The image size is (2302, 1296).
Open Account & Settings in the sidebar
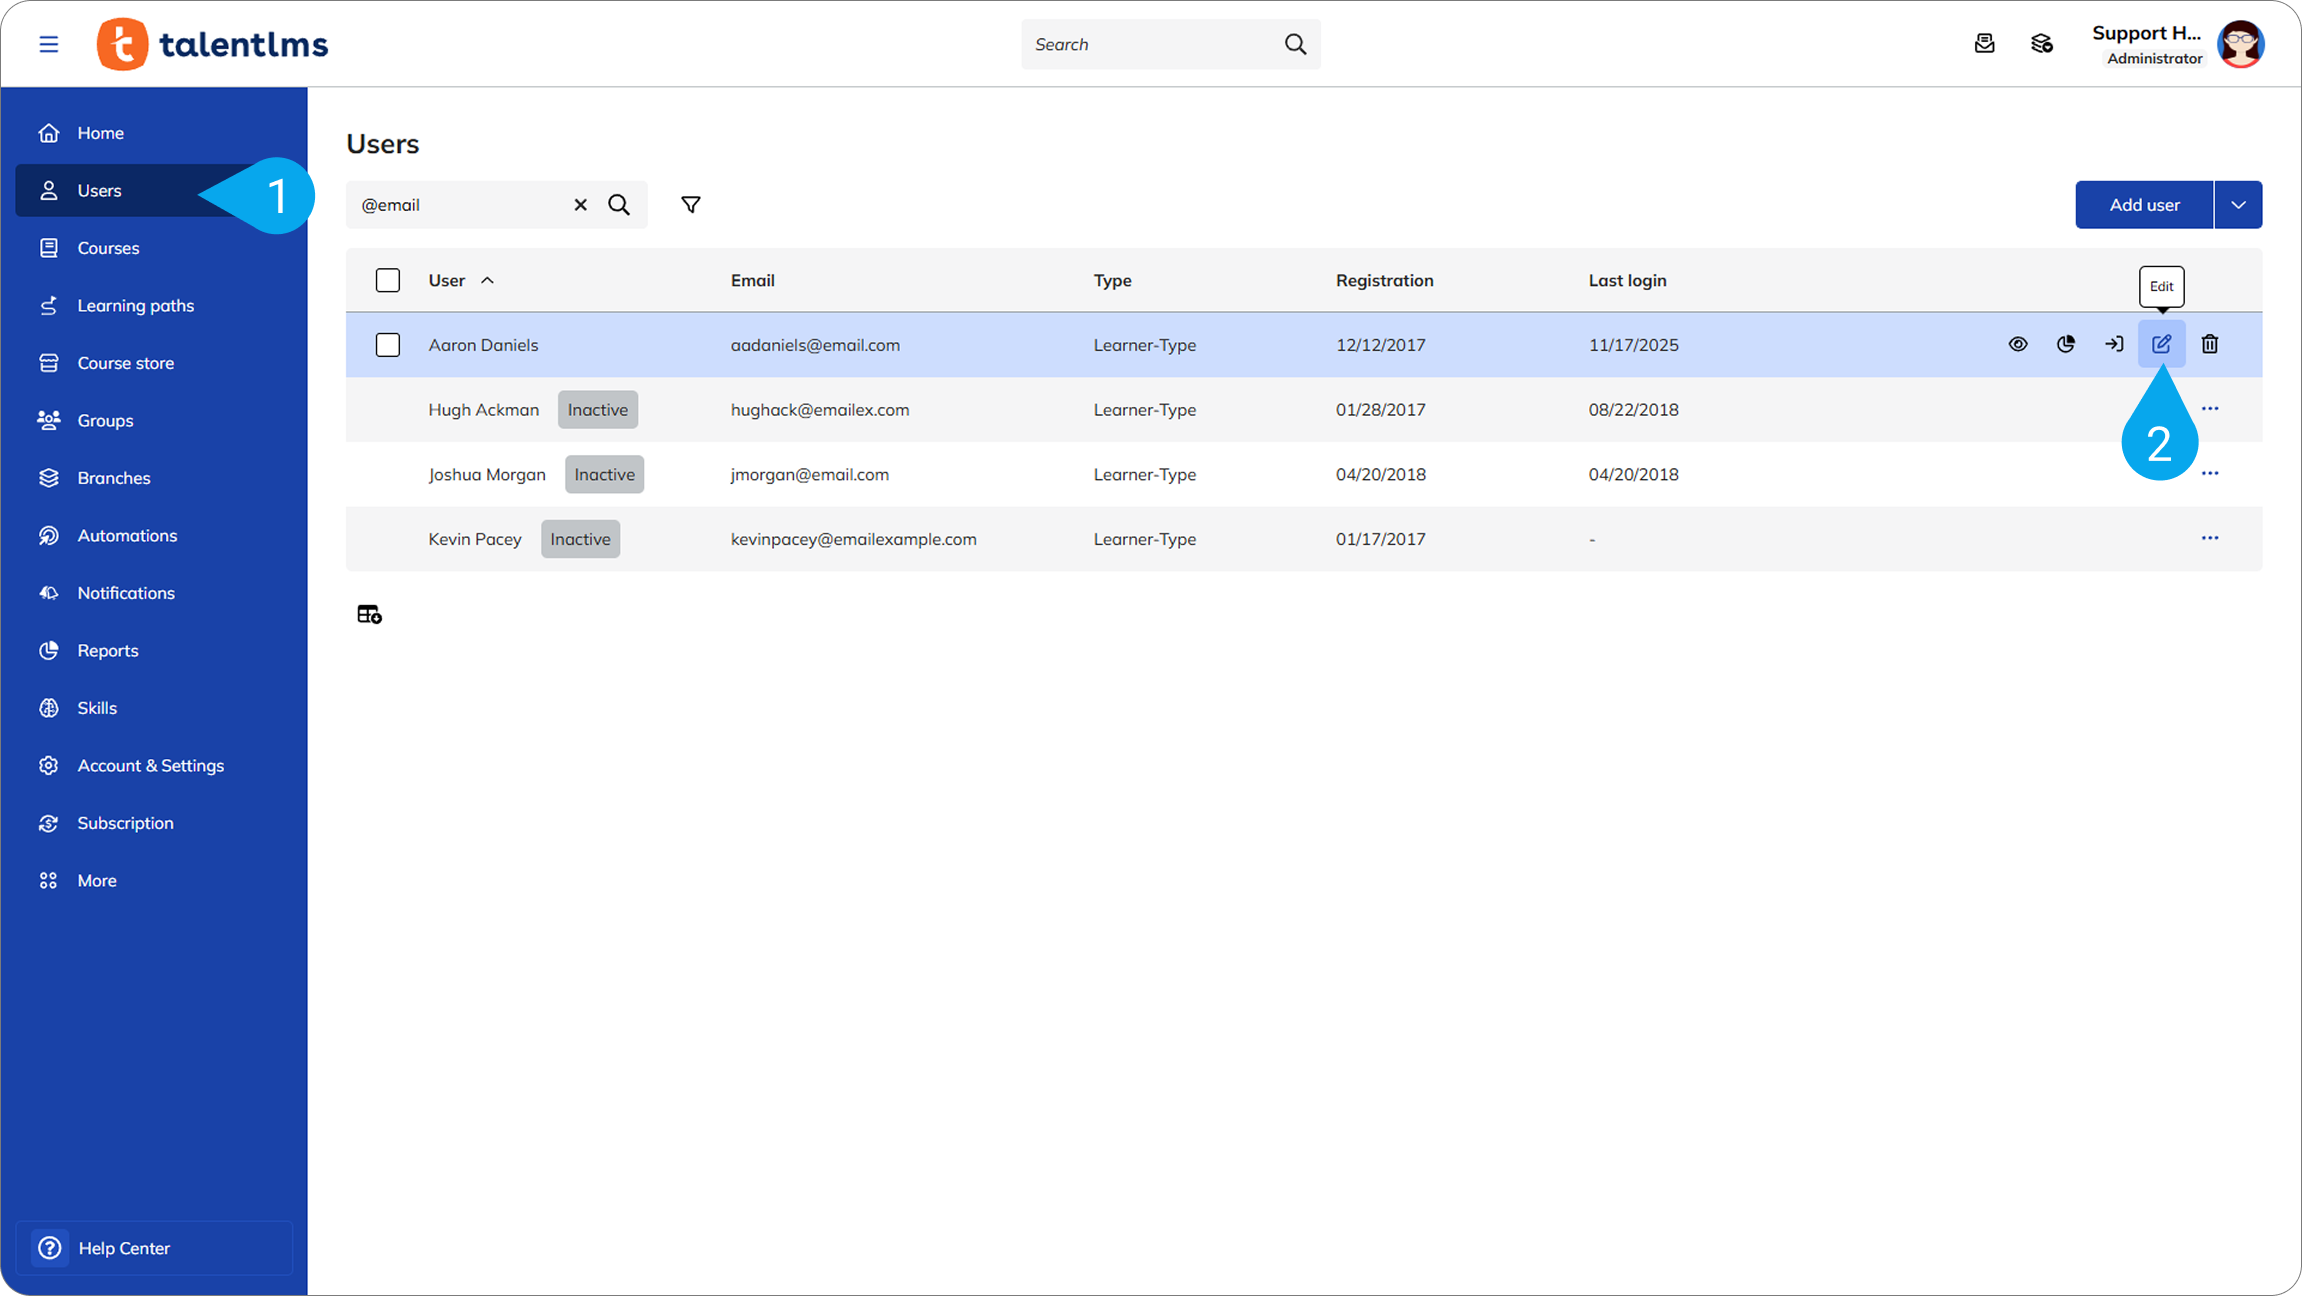(150, 765)
